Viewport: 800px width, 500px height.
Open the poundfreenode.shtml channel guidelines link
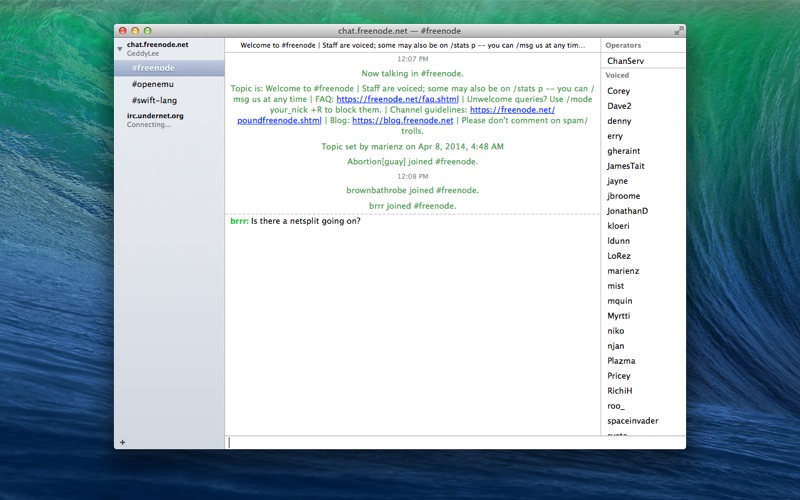click(279, 120)
